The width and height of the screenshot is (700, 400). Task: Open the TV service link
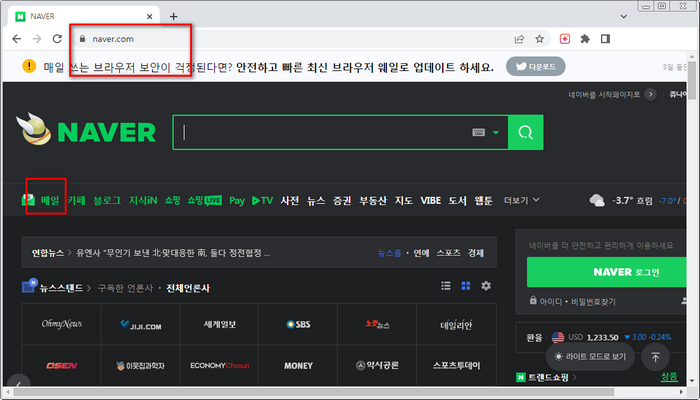click(x=262, y=200)
